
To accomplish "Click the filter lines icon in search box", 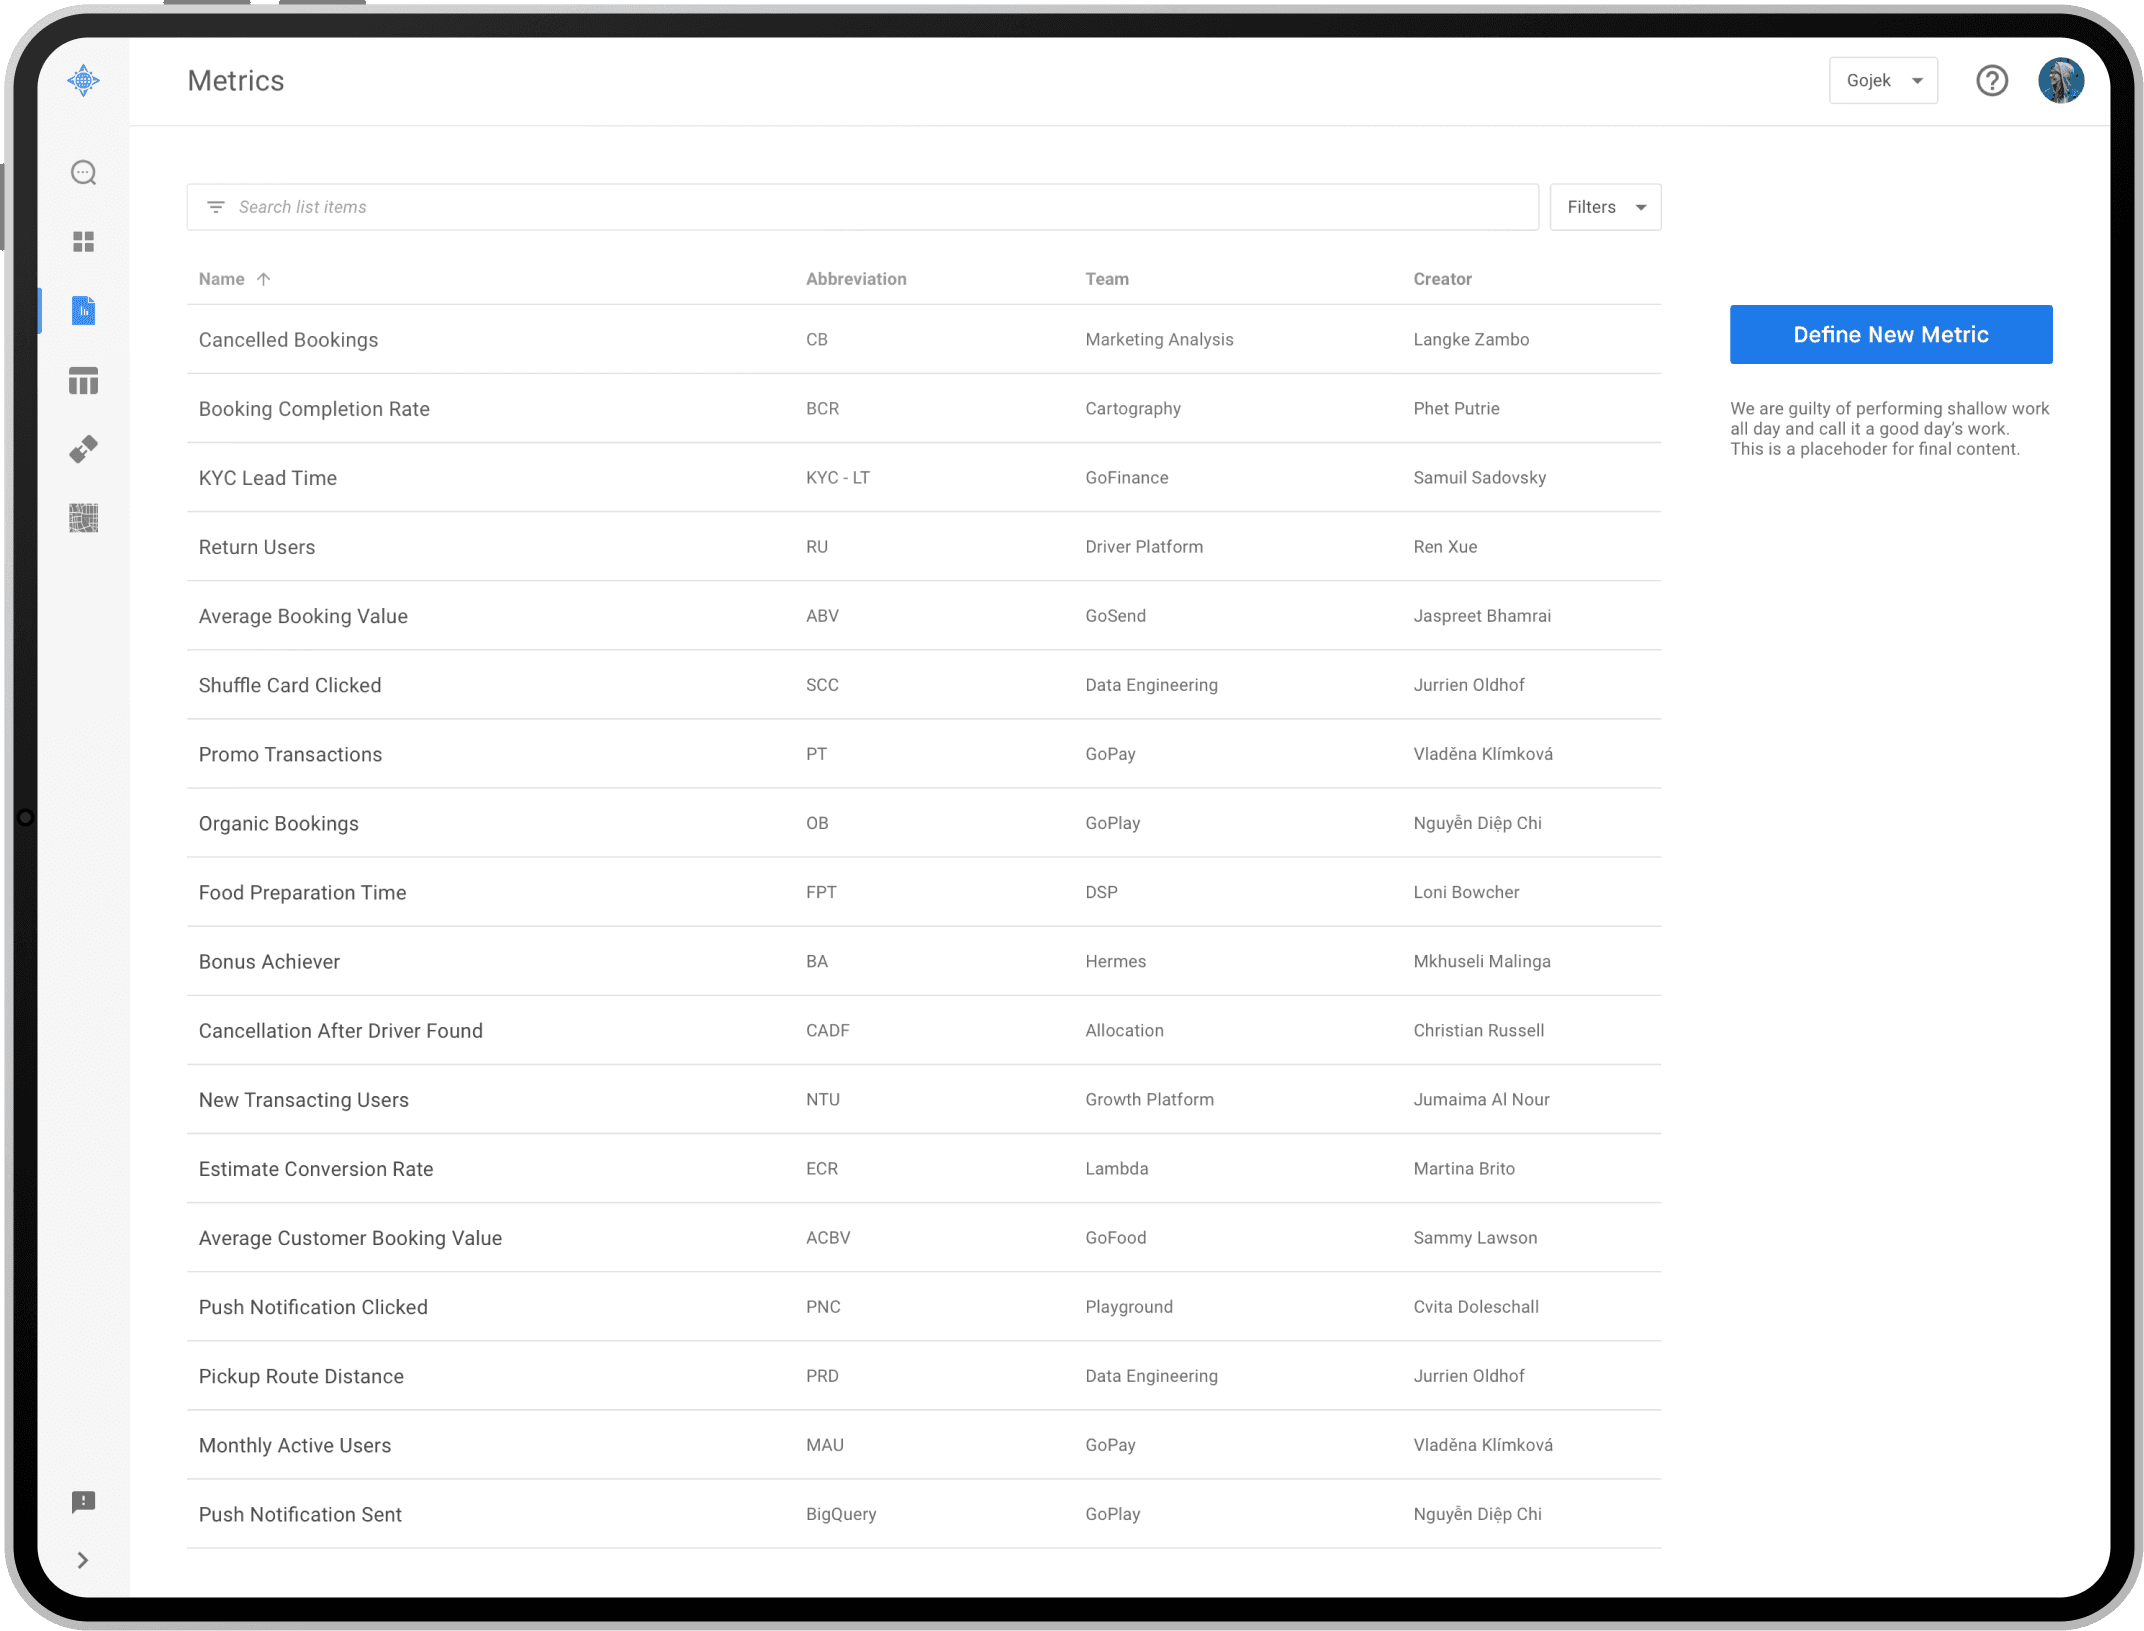I will [215, 207].
